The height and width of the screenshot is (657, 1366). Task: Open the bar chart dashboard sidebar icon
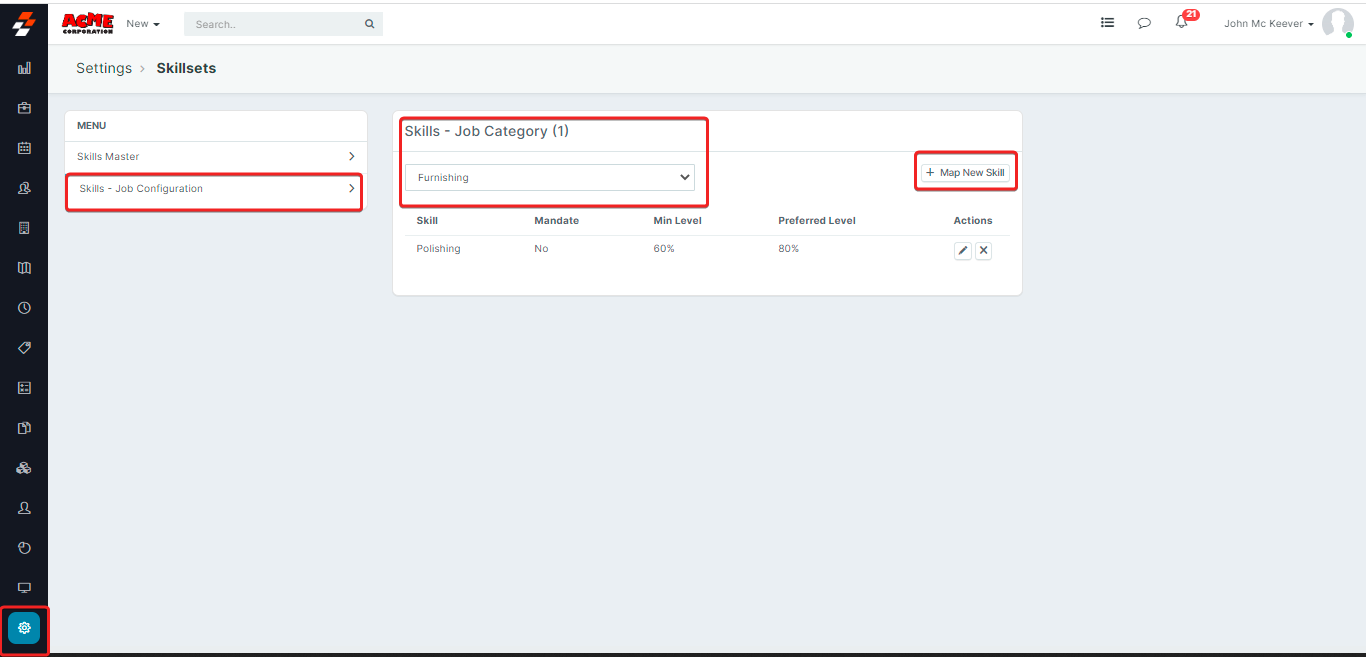(x=24, y=68)
